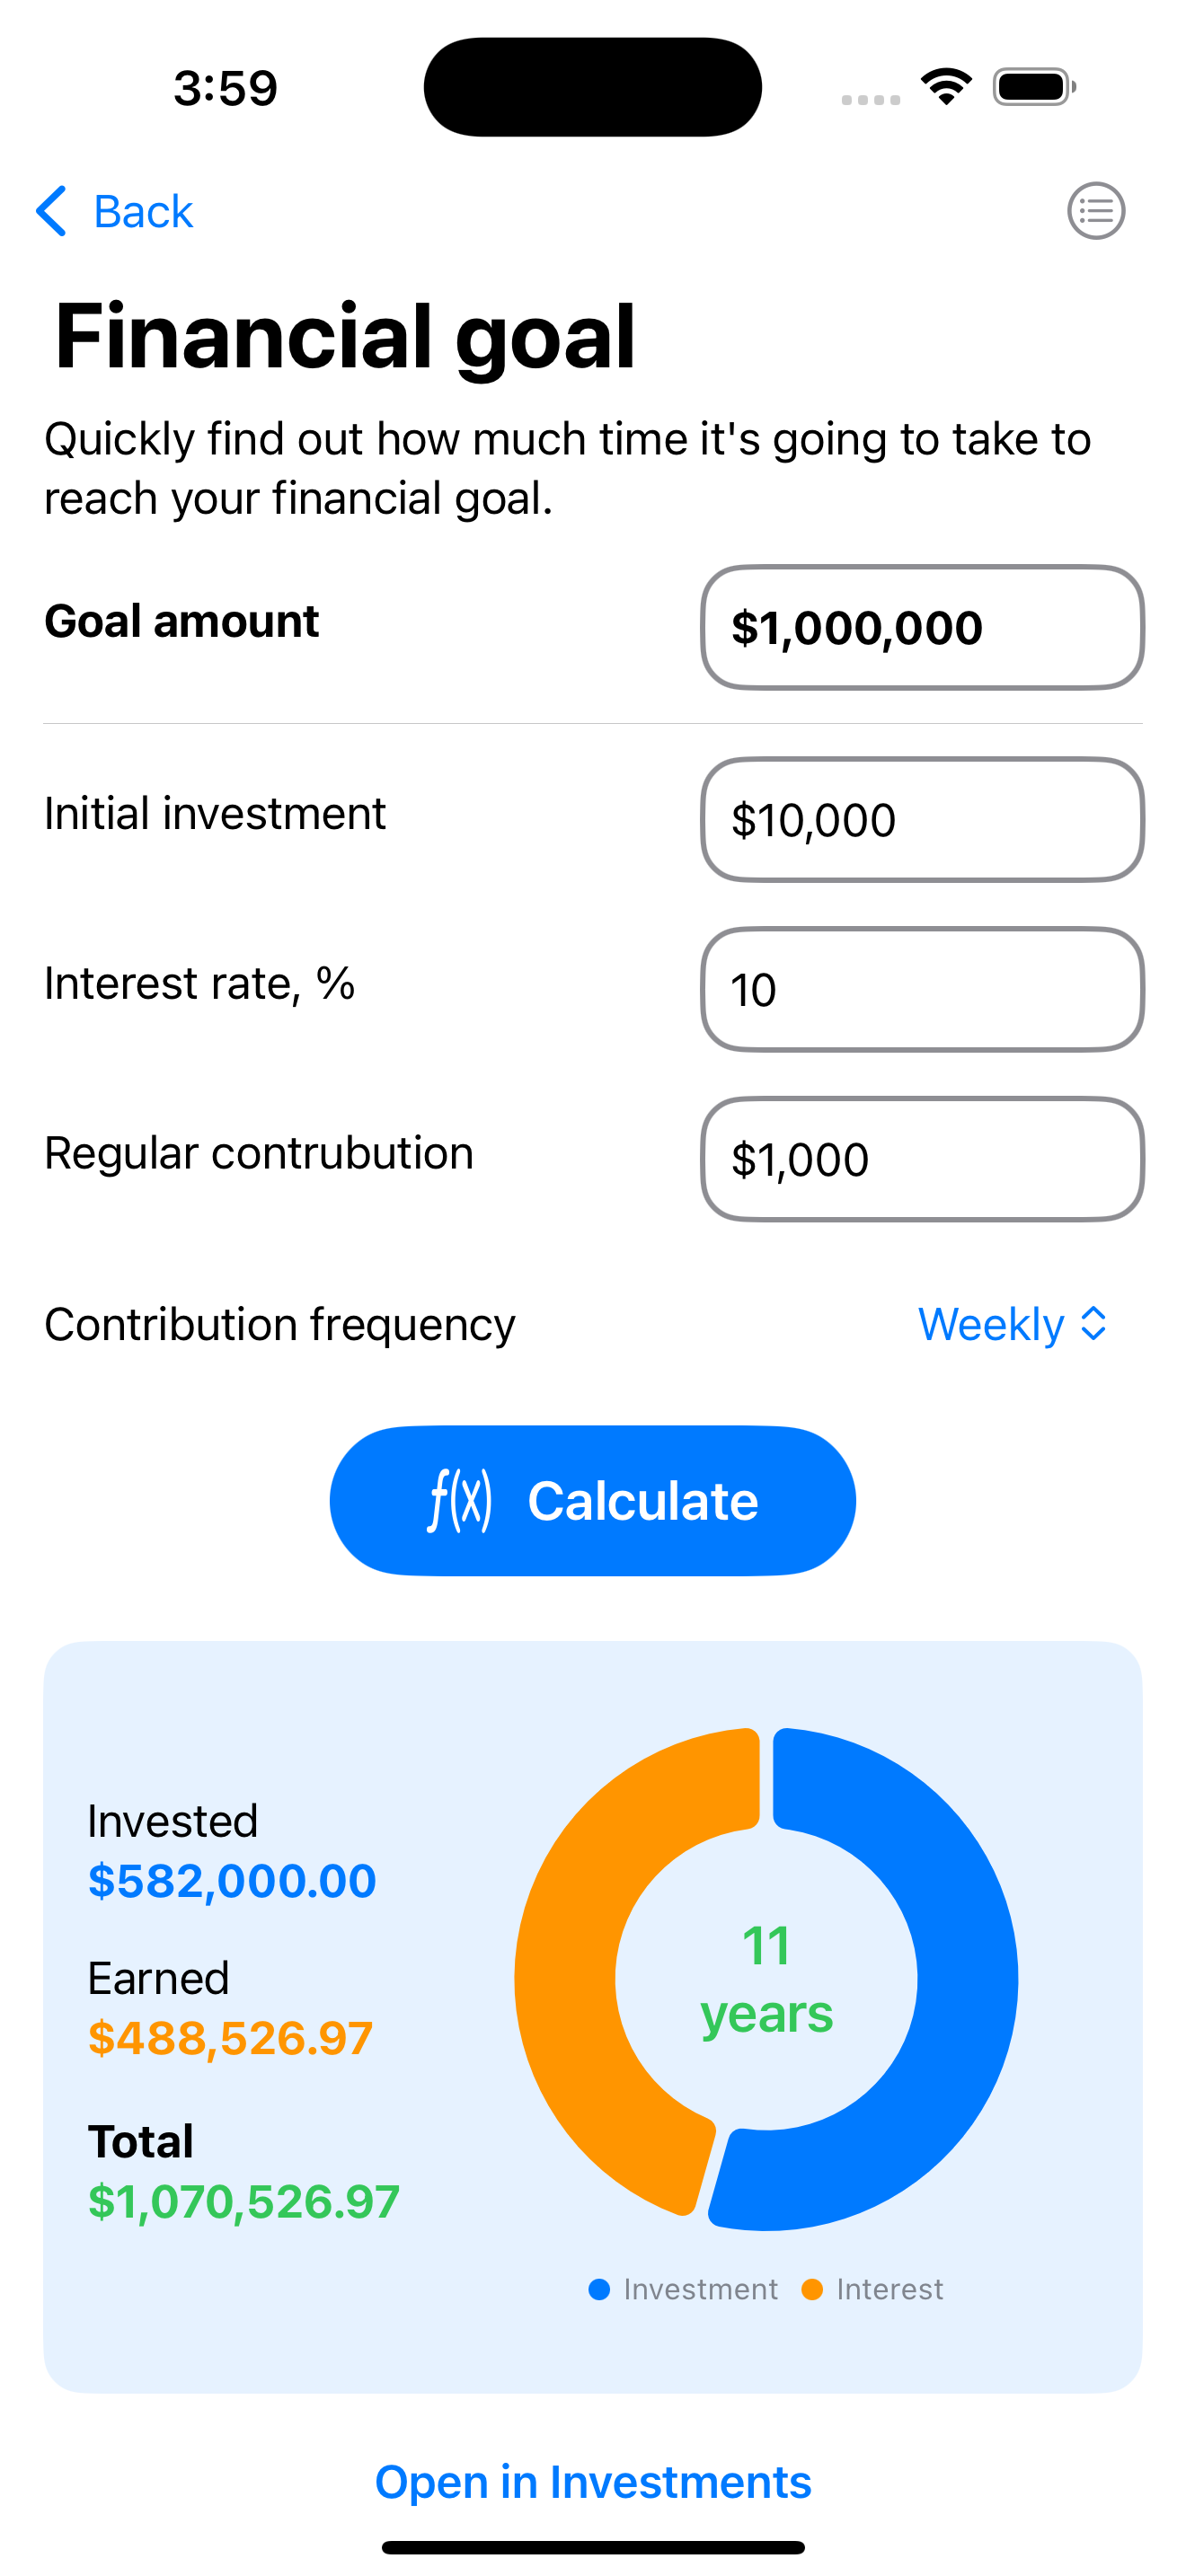Image resolution: width=1186 pixels, height=2576 pixels.
Task: Open the Weekly contribution frequency picker
Action: pos(990,1324)
